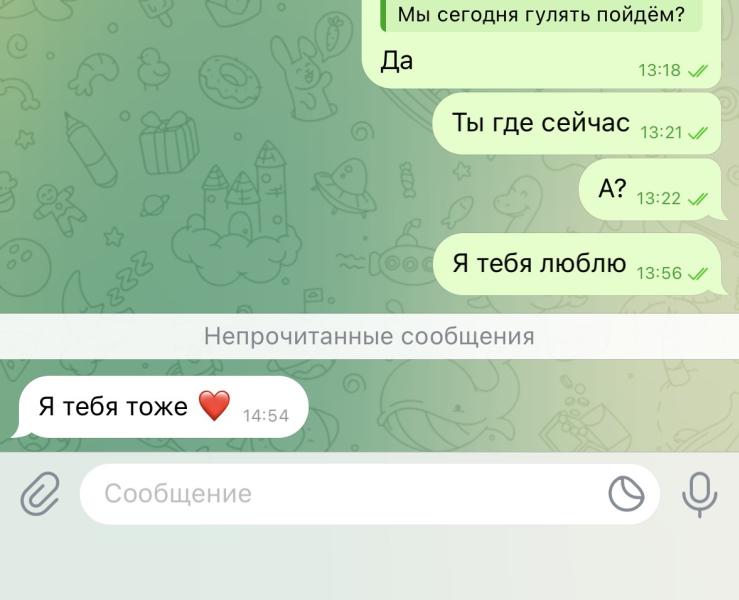Click read checkmarks next to 13:18
Viewport: 739px width, 600px height.
[x=698, y=71]
